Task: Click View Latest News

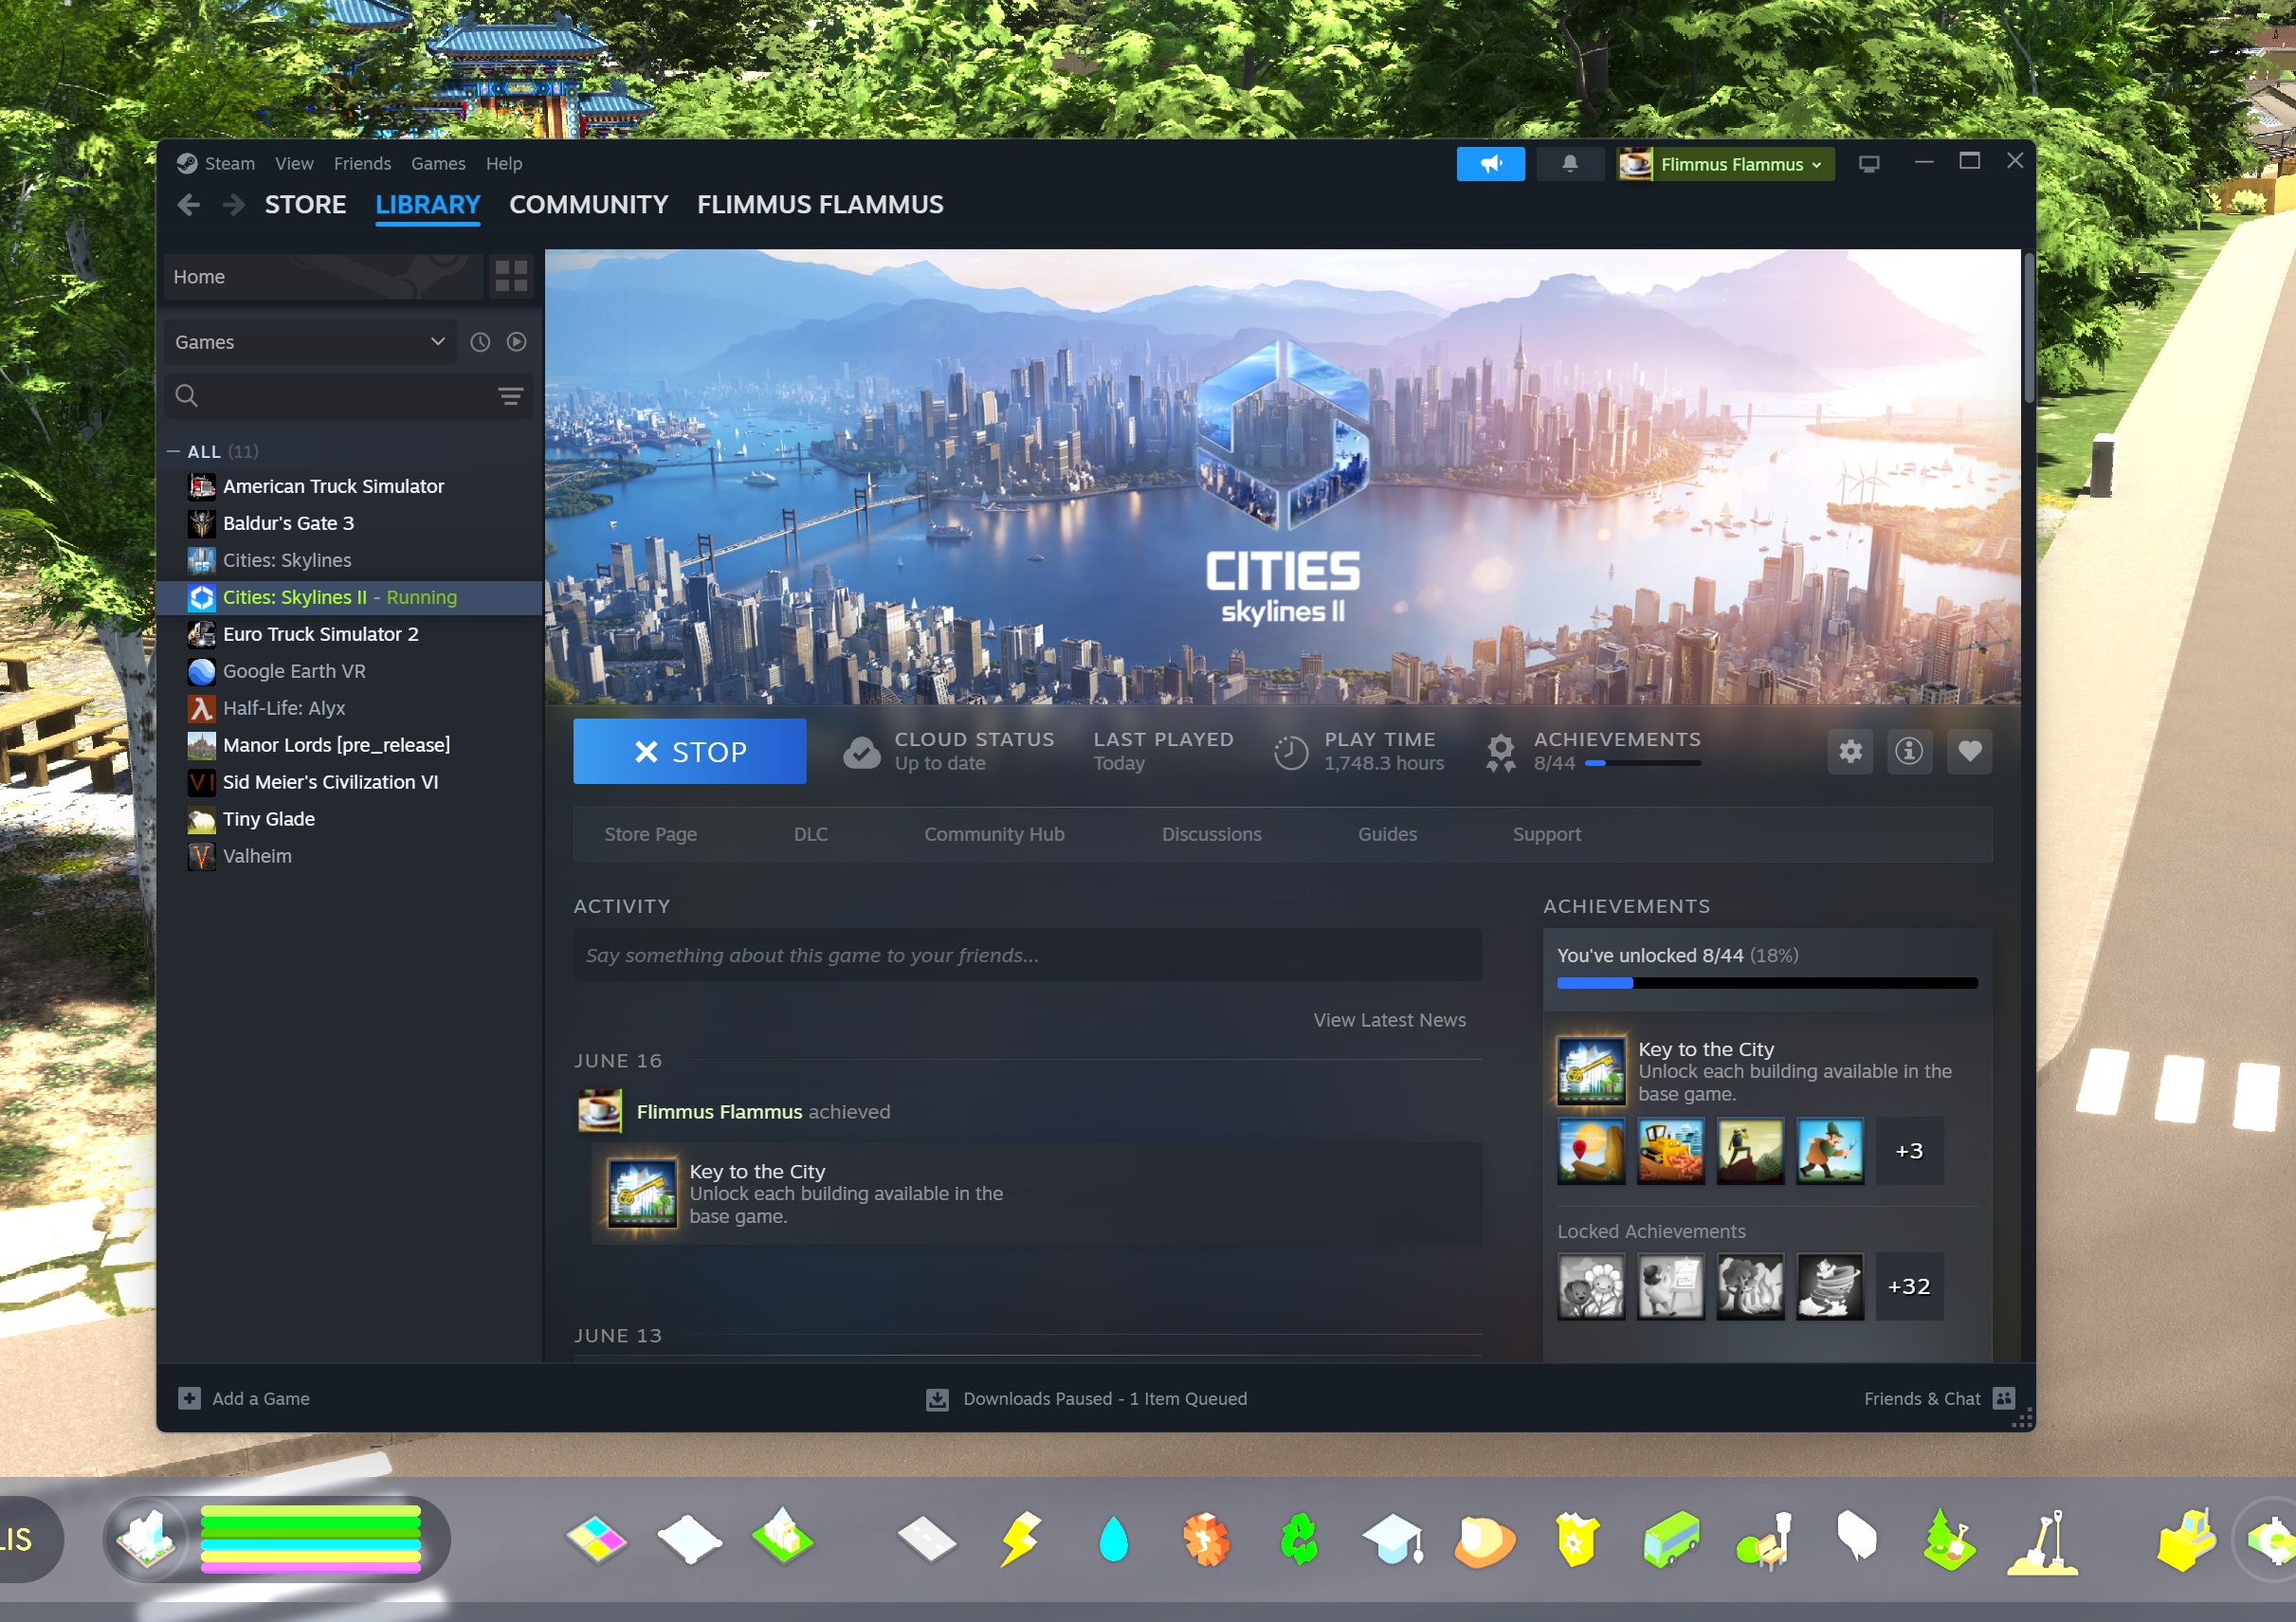Action: [1389, 1020]
